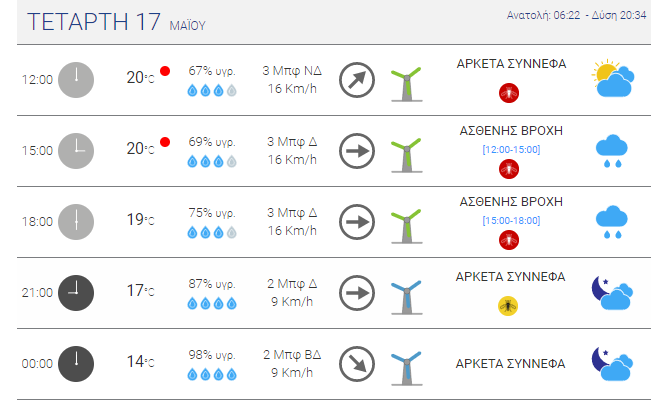Click the ΤΕΤΑΡΤΗ 17 date heading

pos(94,22)
